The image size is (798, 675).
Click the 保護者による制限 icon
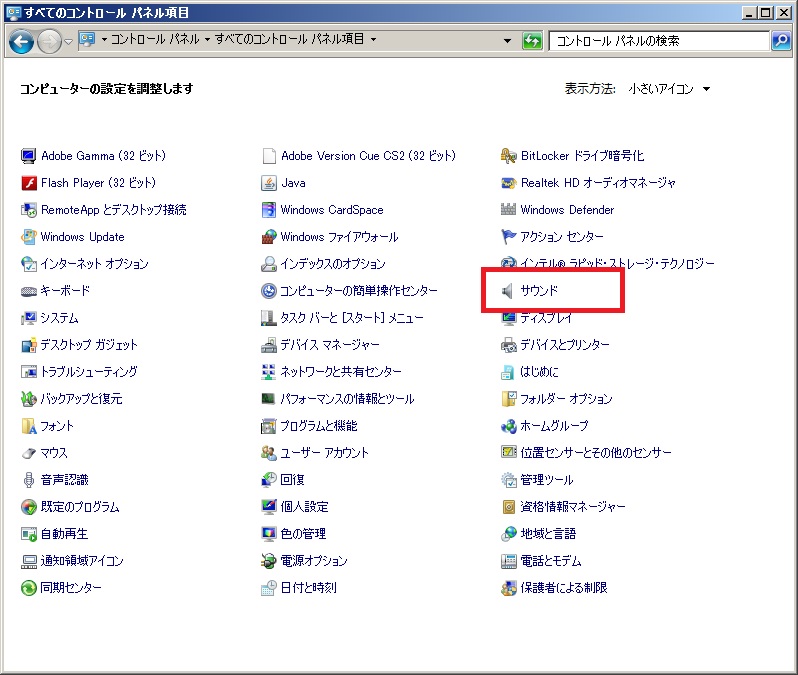508,588
